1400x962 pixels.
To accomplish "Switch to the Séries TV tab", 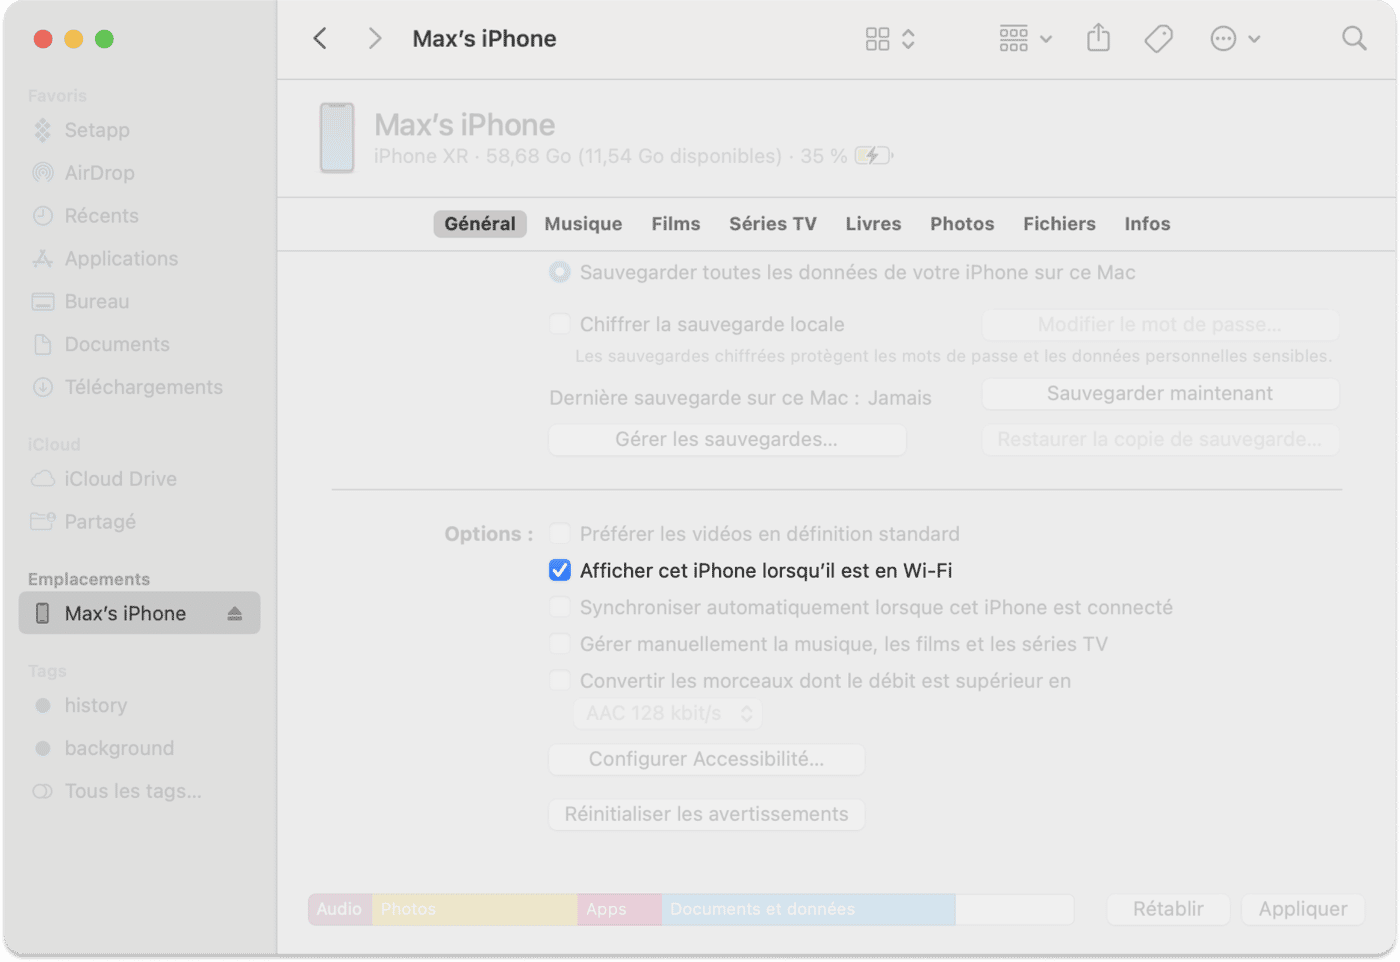I will coord(773,224).
